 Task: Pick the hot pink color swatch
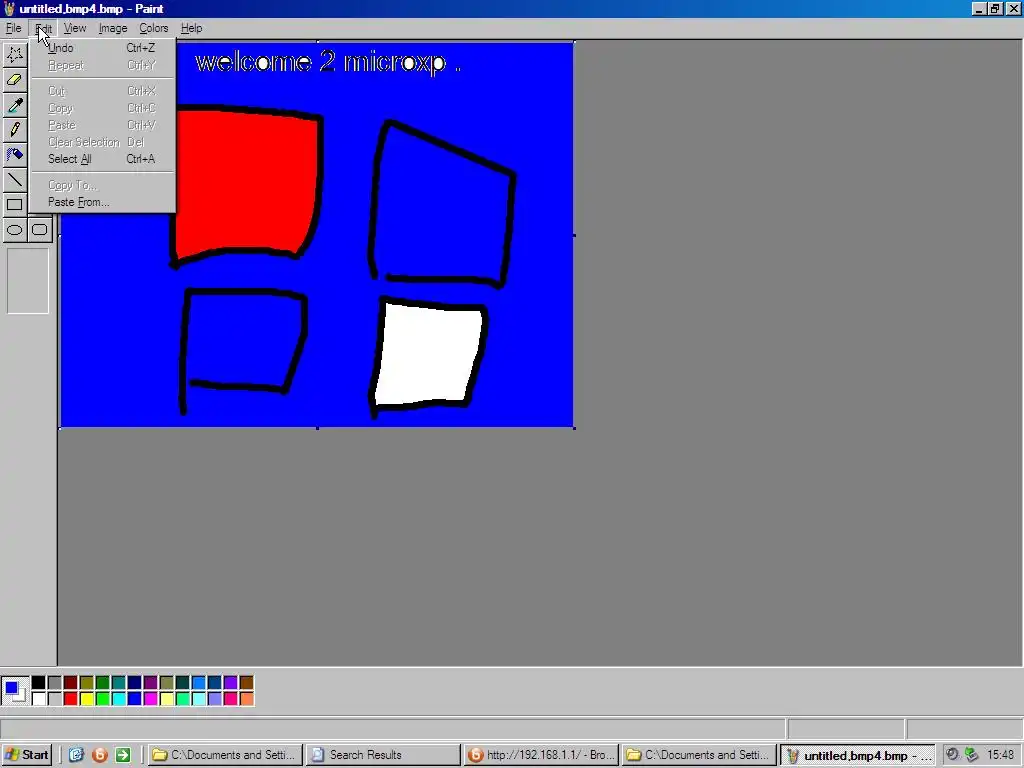[x=231, y=699]
